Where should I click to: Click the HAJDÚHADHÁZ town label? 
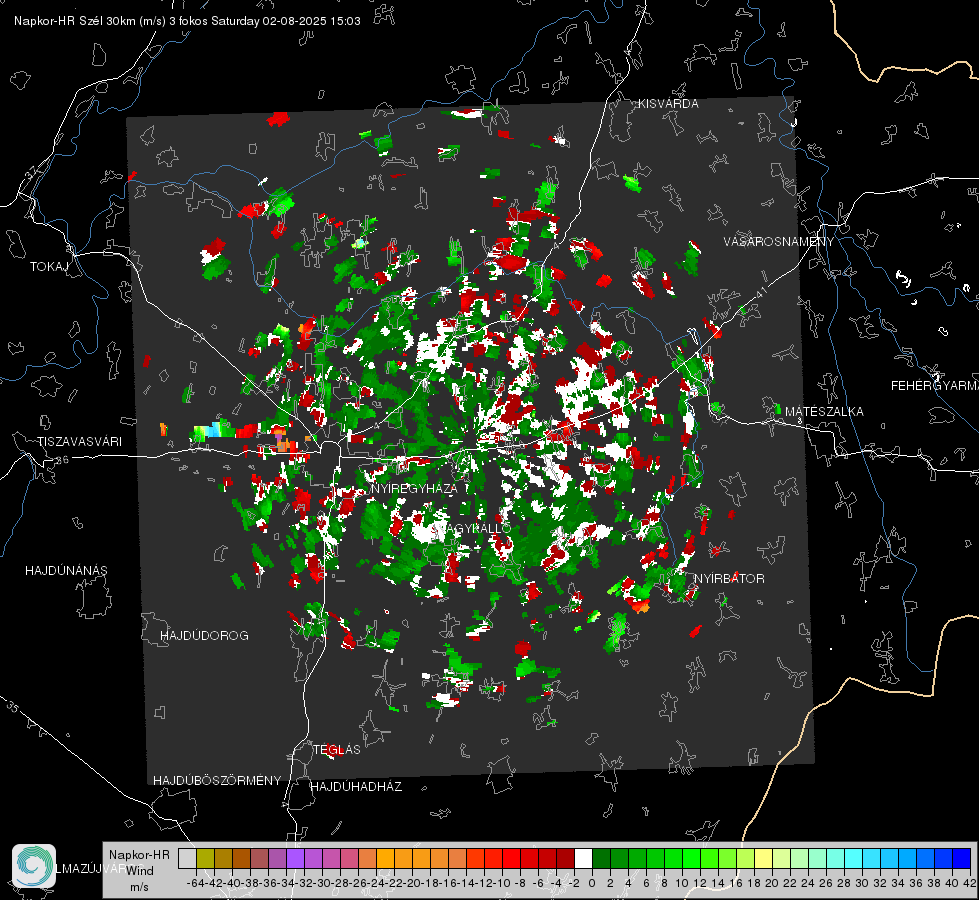point(356,786)
